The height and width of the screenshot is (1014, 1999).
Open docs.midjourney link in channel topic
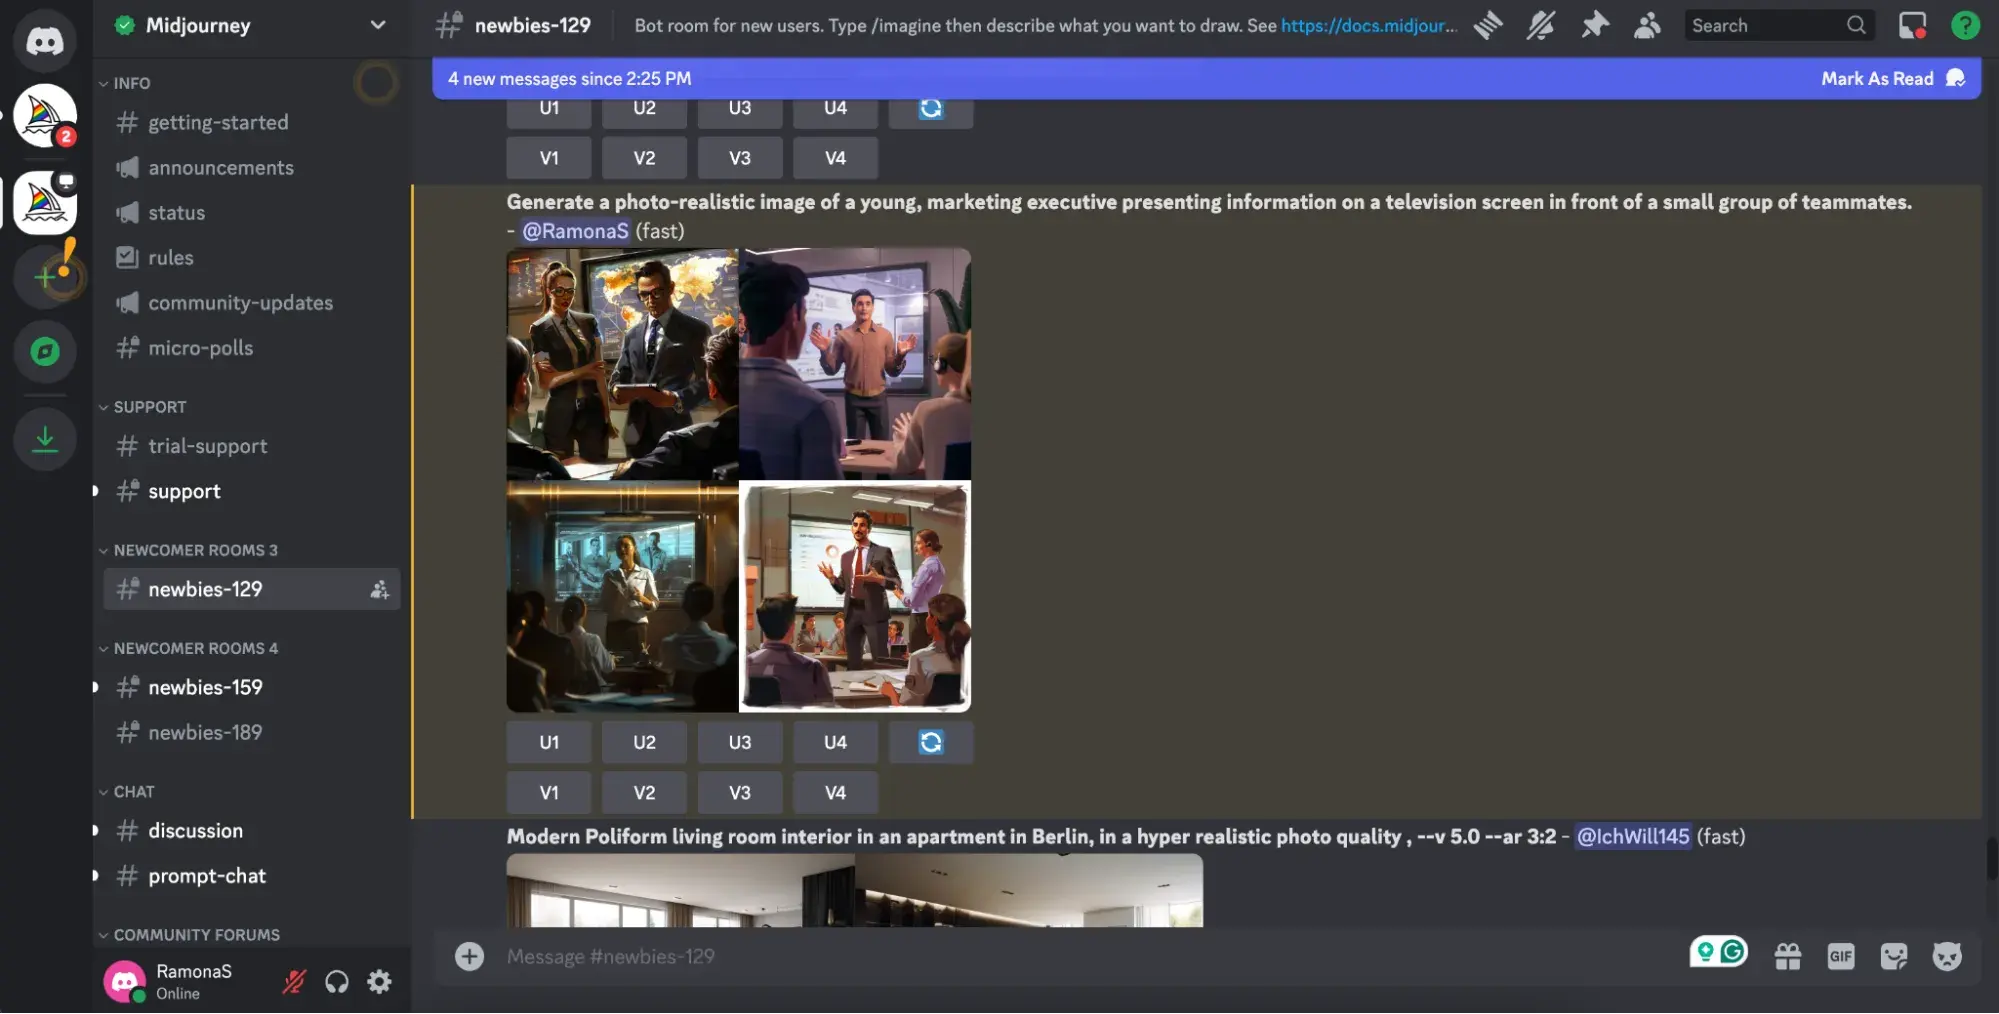tap(1368, 25)
